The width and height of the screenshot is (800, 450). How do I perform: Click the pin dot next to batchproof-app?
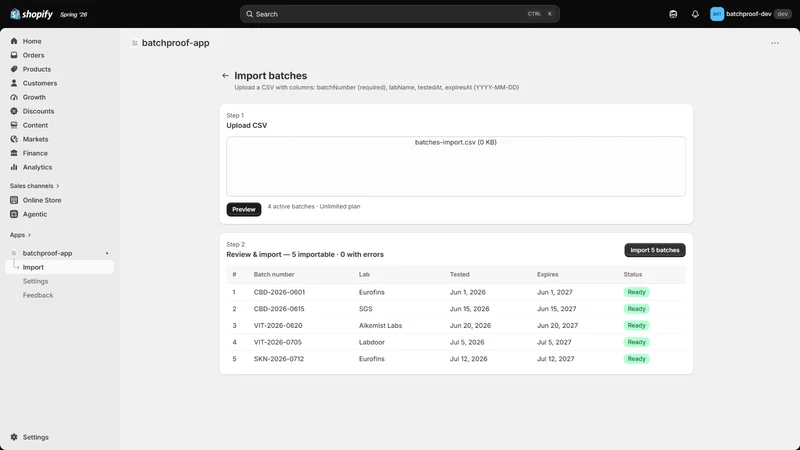107,253
